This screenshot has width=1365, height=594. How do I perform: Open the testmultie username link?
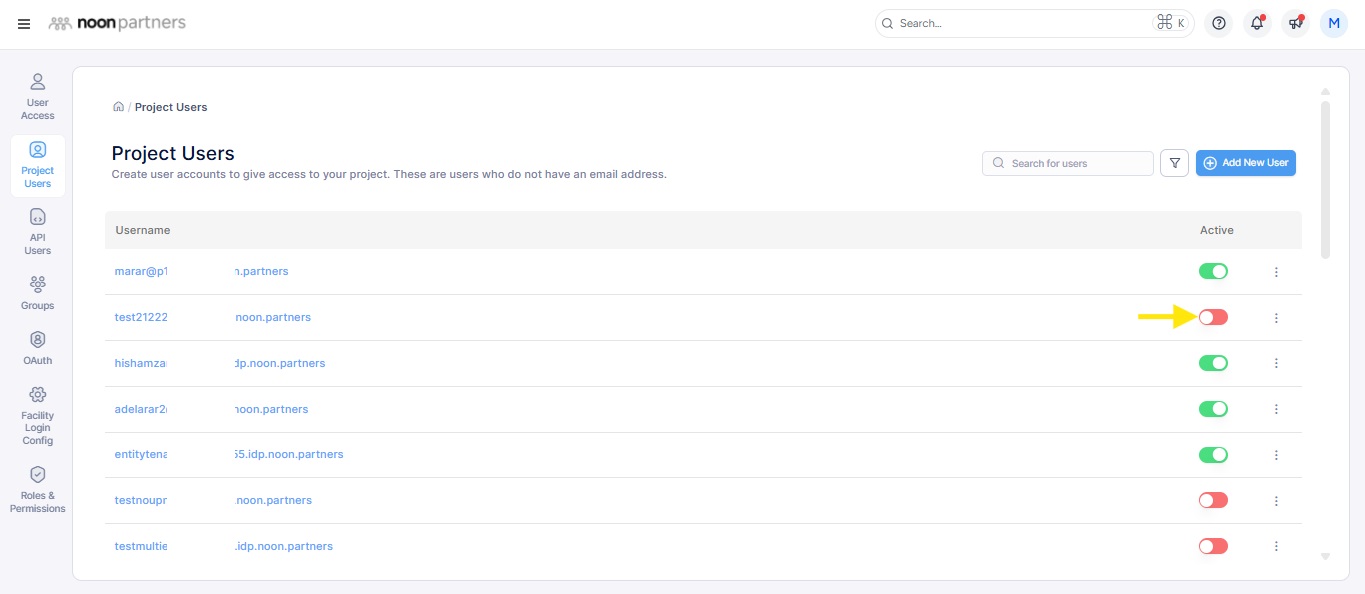141,546
